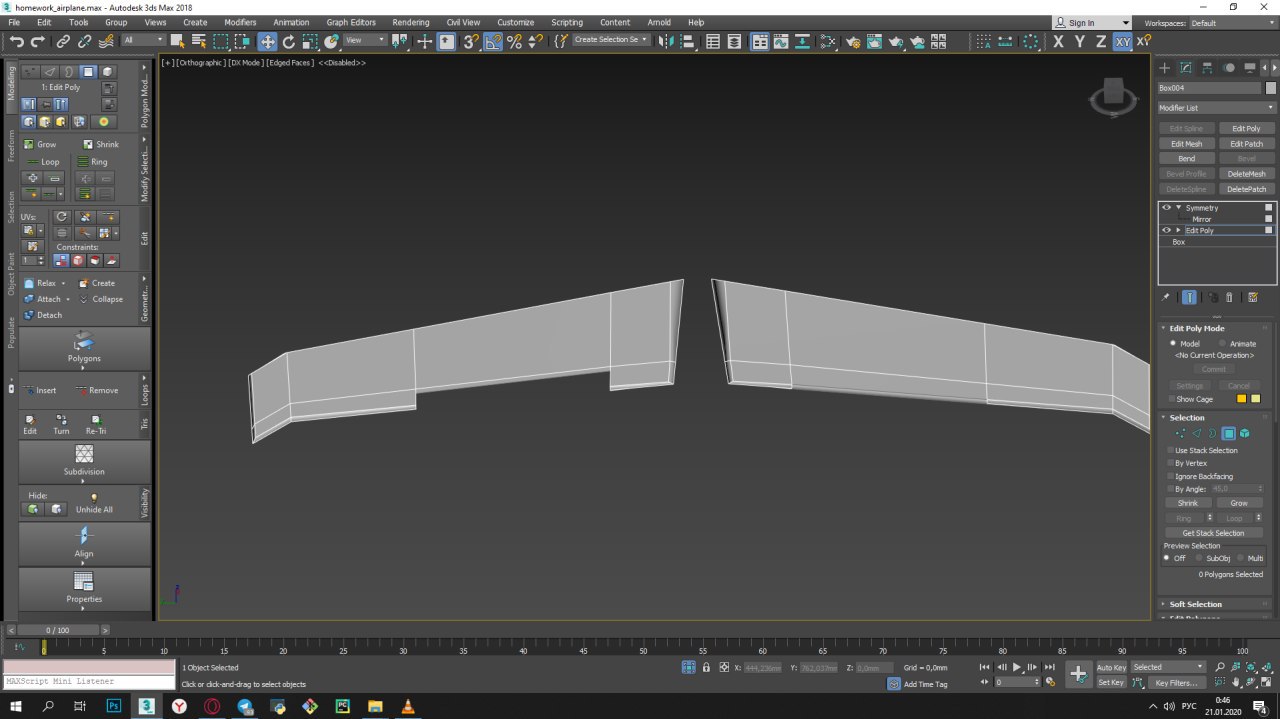Open the Rendering menu

411,22
